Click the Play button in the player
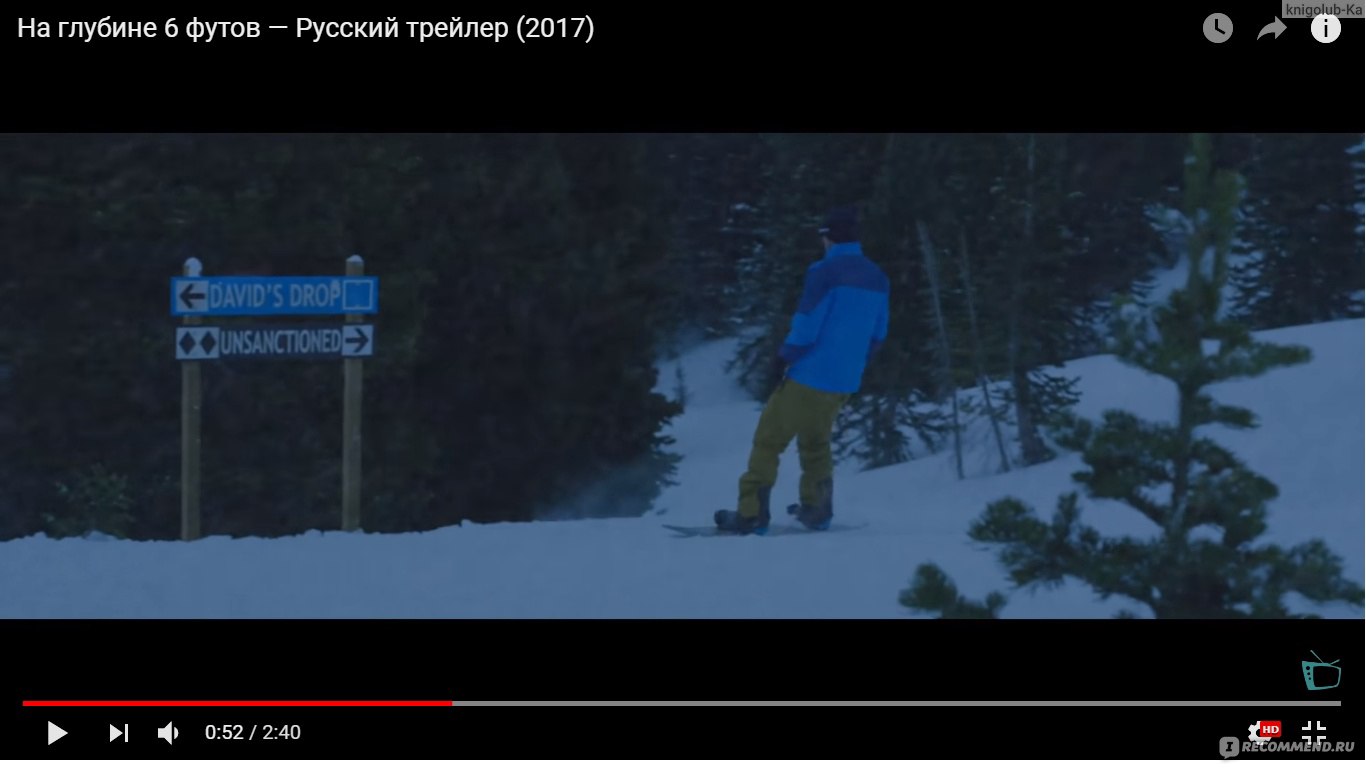The height and width of the screenshot is (768, 1366). tap(57, 733)
